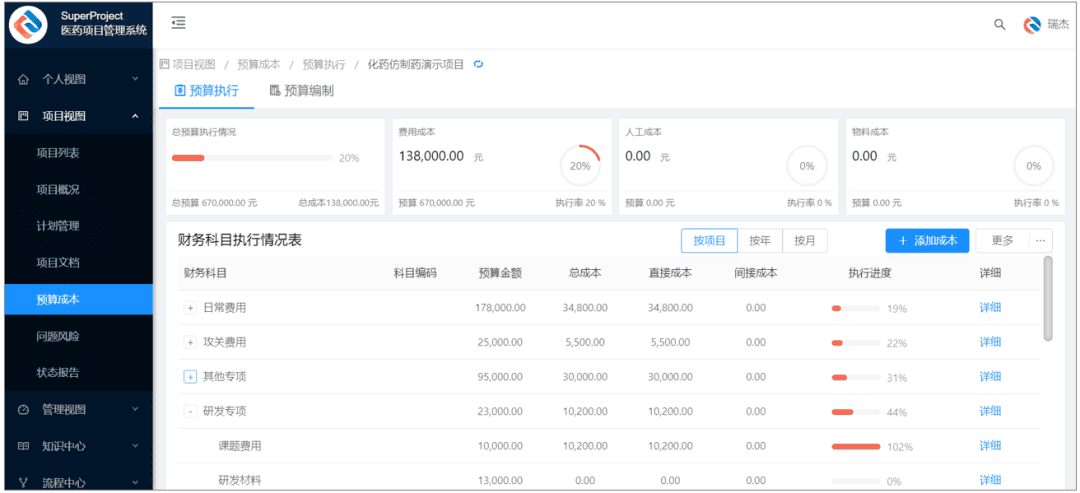The image size is (1080, 493).
Task: Expand the 流程中心 menu chevron
Action: pyautogui.click(x=135, y=483)
